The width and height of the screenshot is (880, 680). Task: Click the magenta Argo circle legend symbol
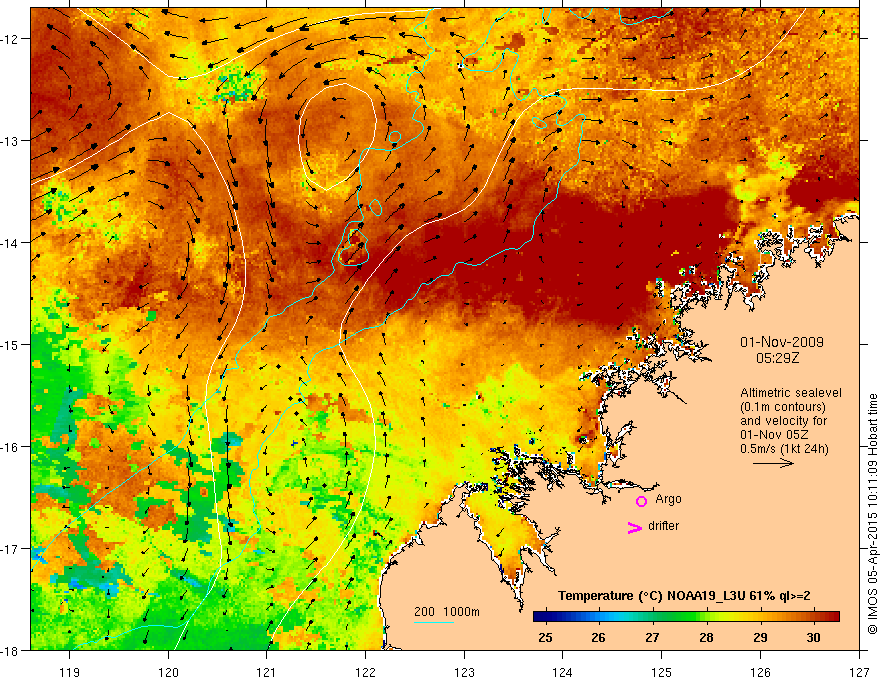[x=641, y=501]
